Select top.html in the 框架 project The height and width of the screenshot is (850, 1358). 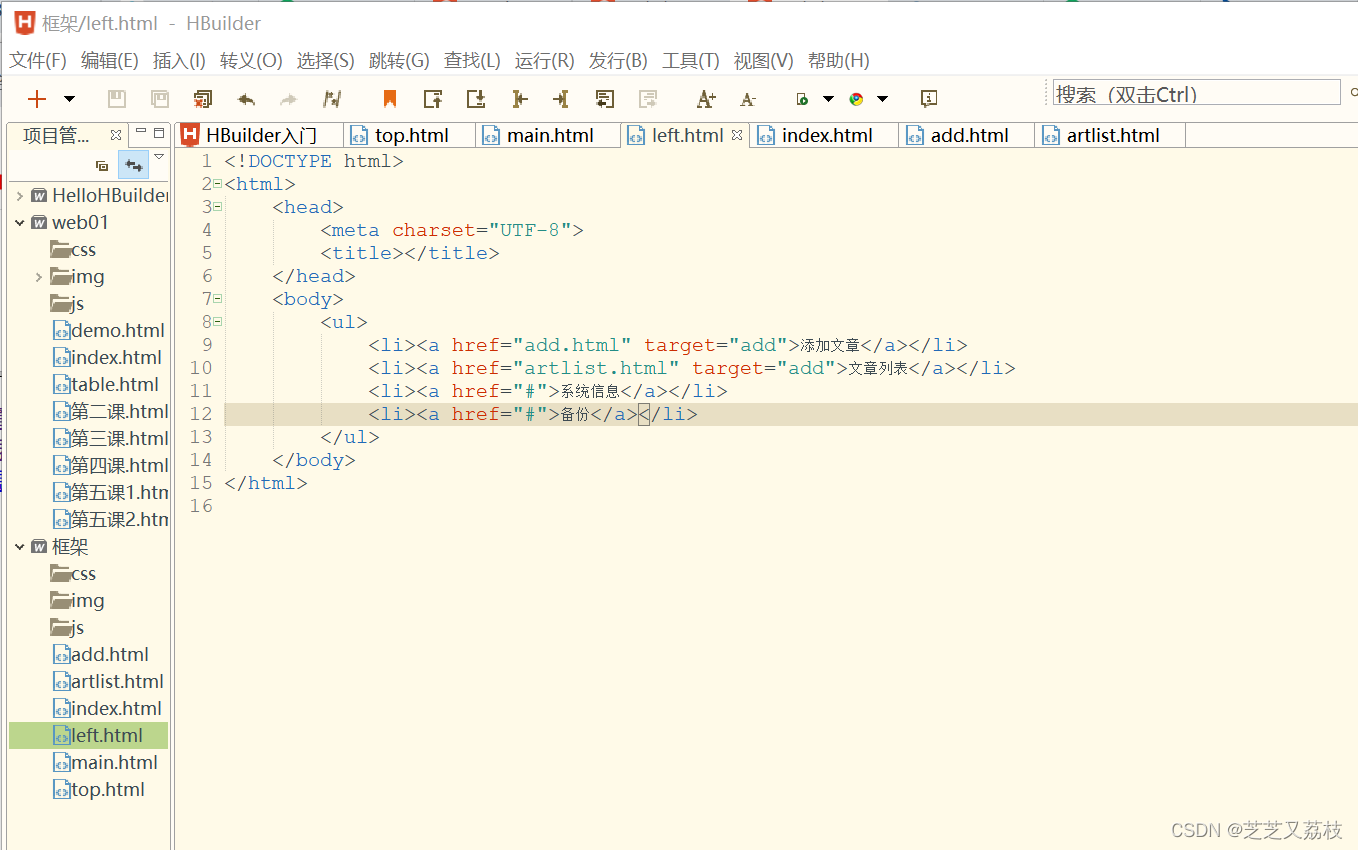(99, 789)
